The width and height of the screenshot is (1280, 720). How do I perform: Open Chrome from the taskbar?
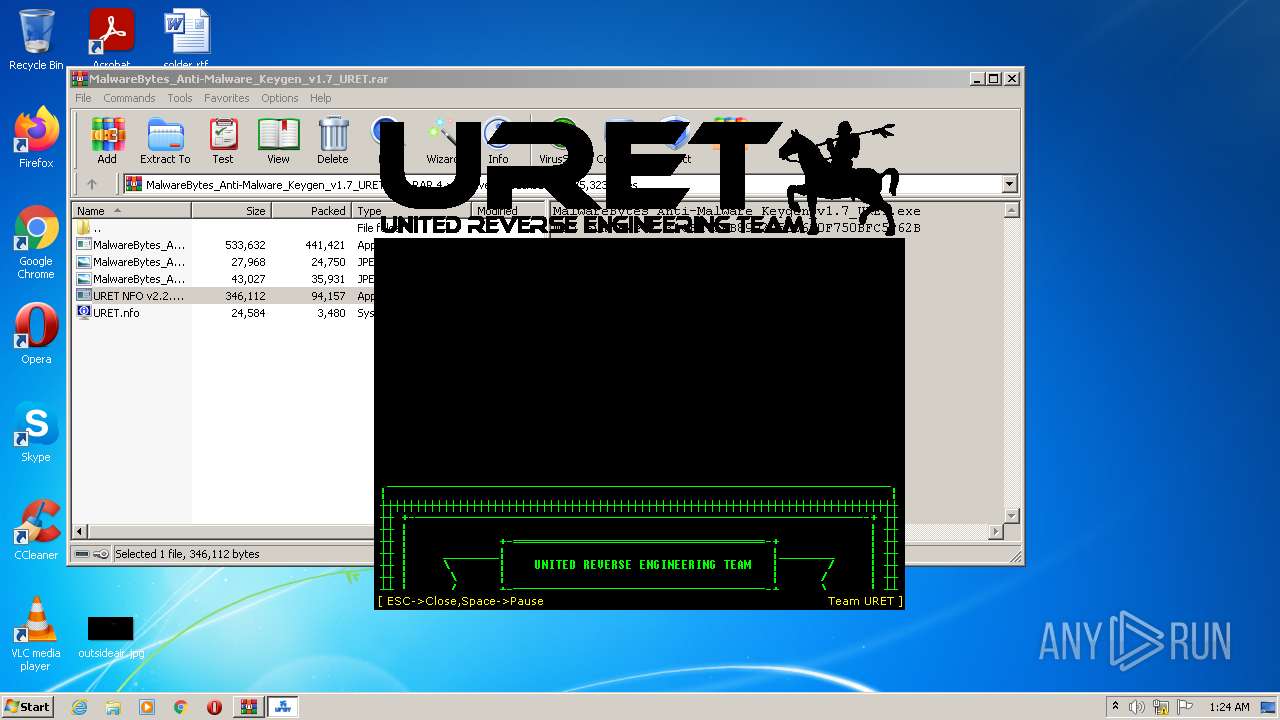(181, 707)
